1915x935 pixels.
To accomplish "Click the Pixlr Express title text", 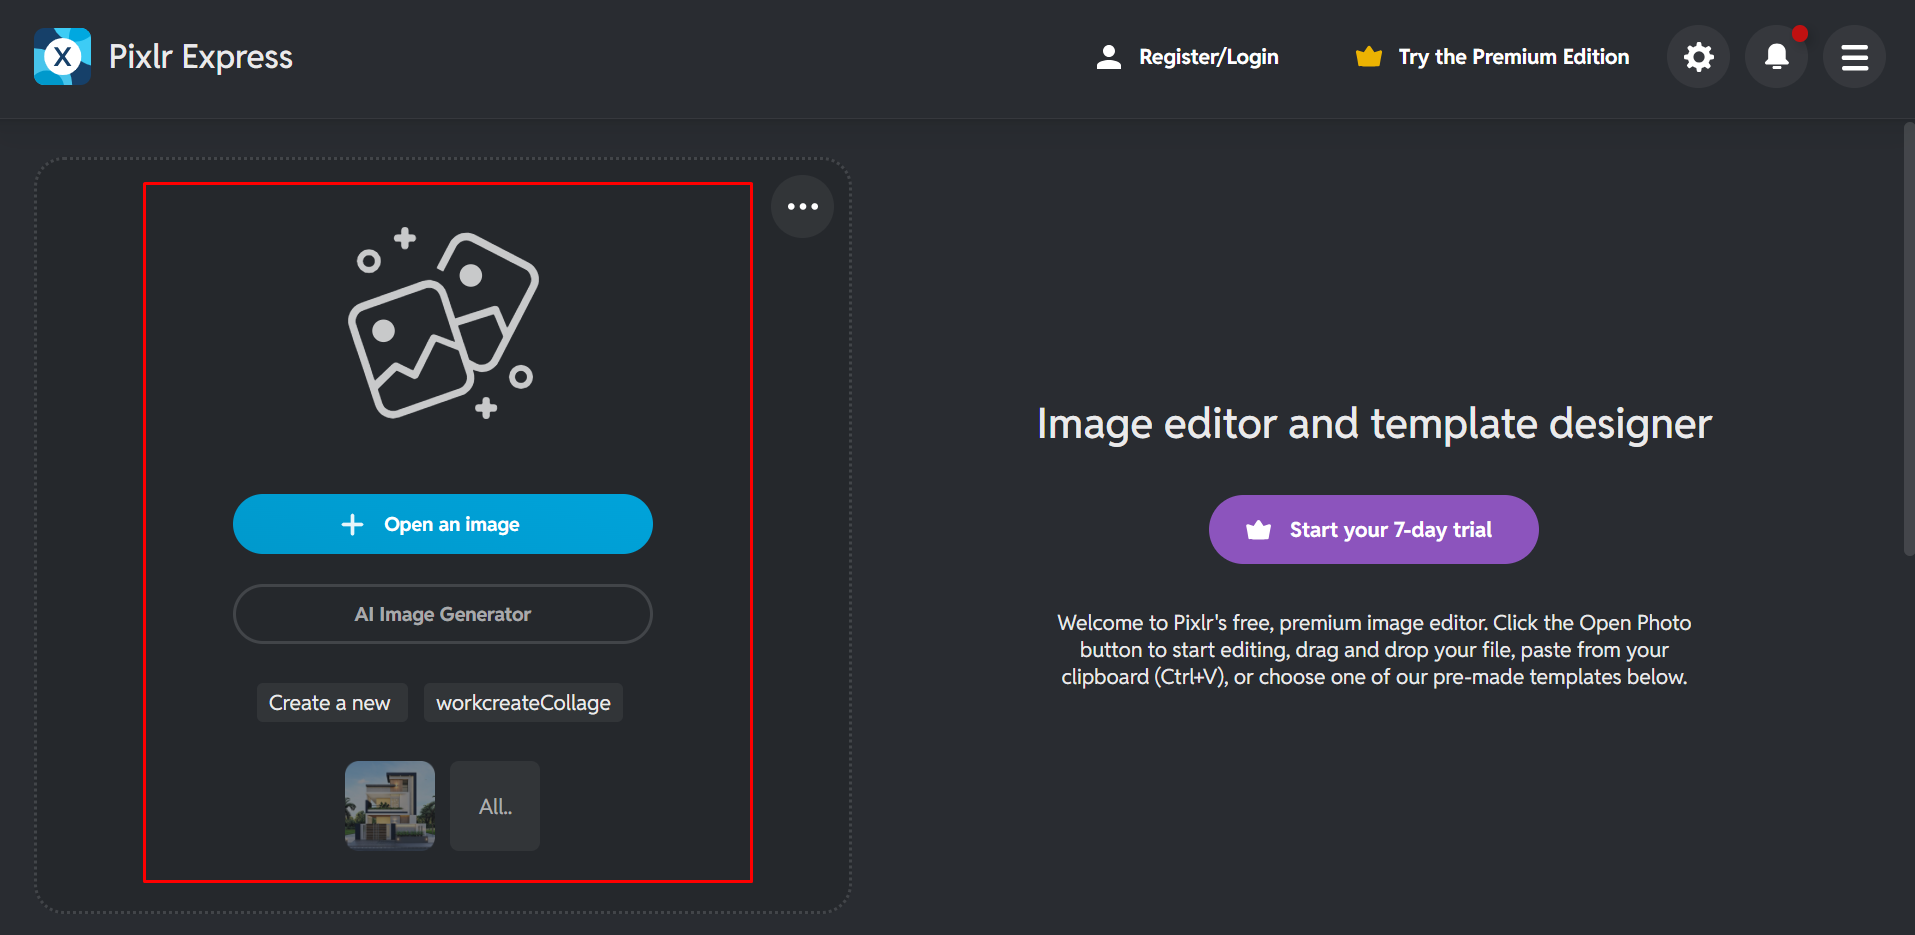I will [201, 57].
